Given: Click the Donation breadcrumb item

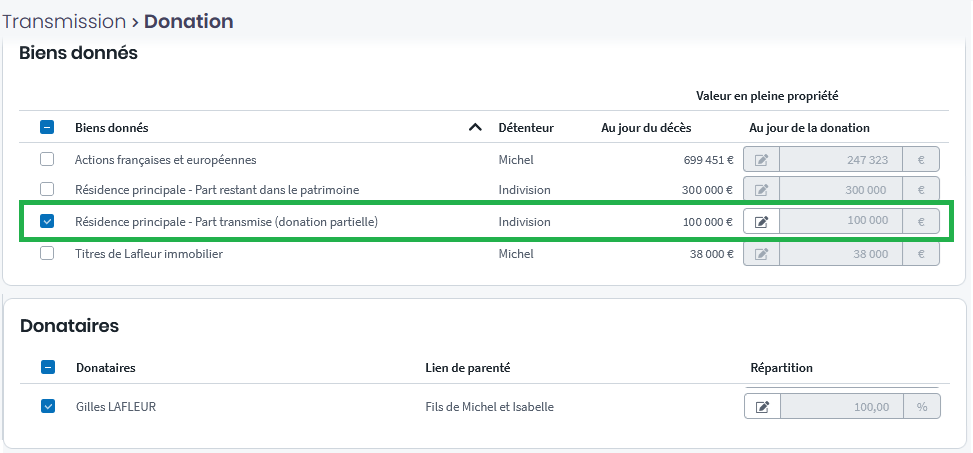Looking at the screenshot, I should pyautogui.click(x=189, y=21).
